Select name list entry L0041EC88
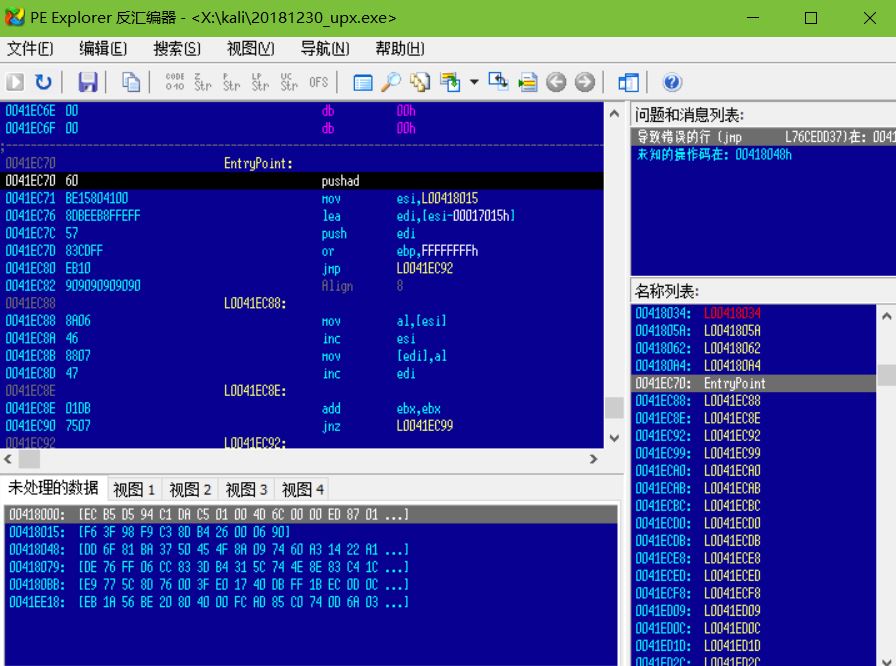The width and height of the screenshot is (896, 666). [754, 401]
